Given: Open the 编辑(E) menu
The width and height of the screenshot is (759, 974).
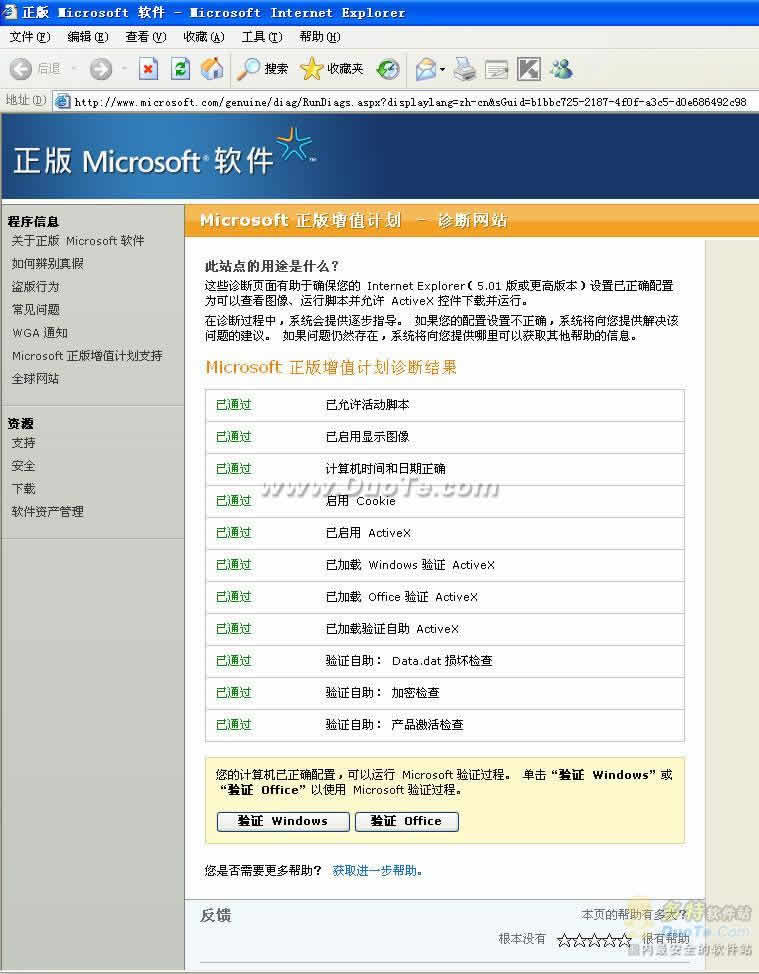Looking at the screenshot, I should [88, 37].
